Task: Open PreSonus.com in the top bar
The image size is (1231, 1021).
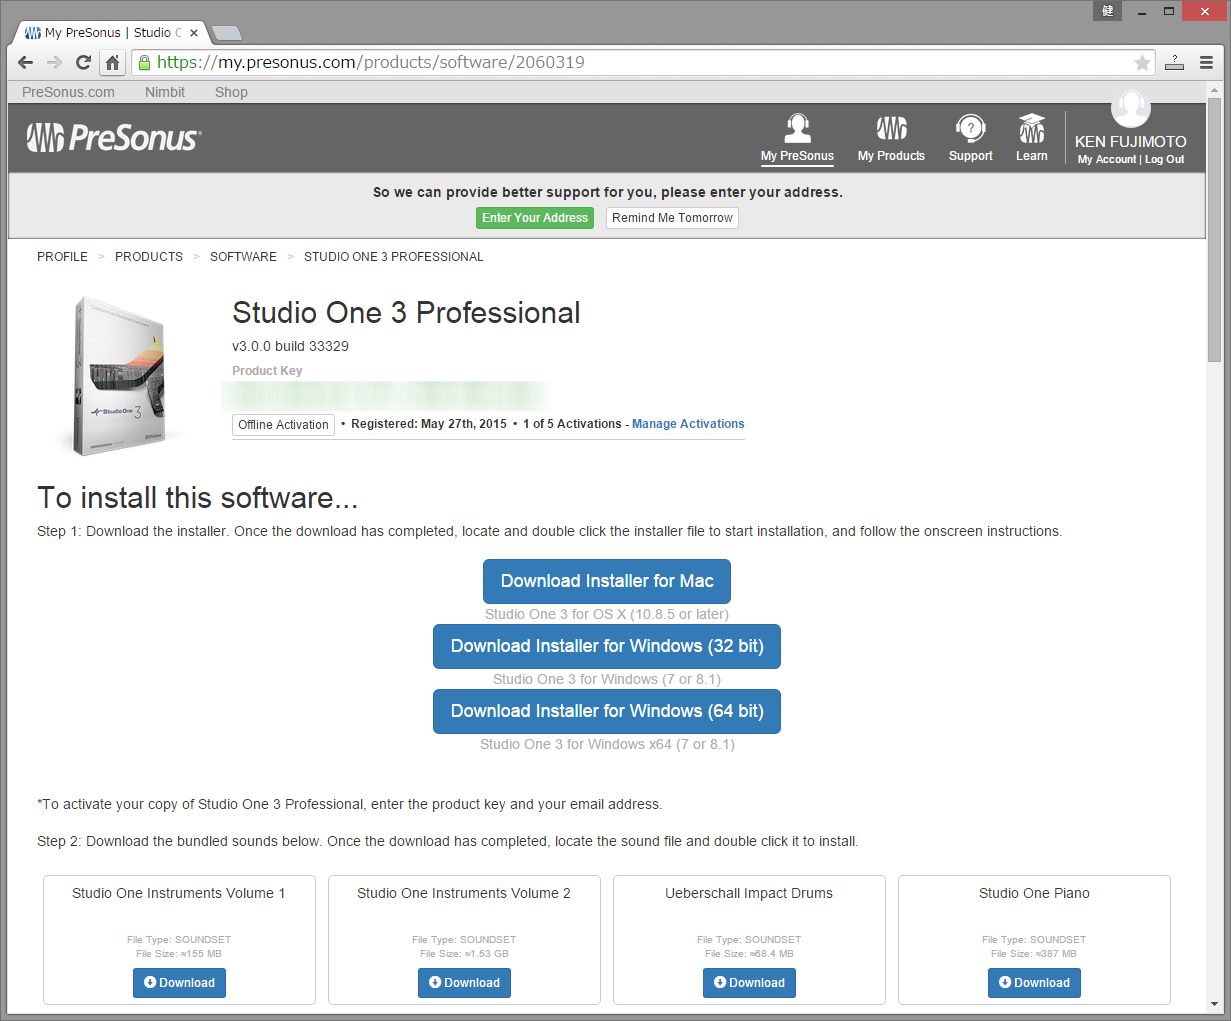Action: click(68, 92)
